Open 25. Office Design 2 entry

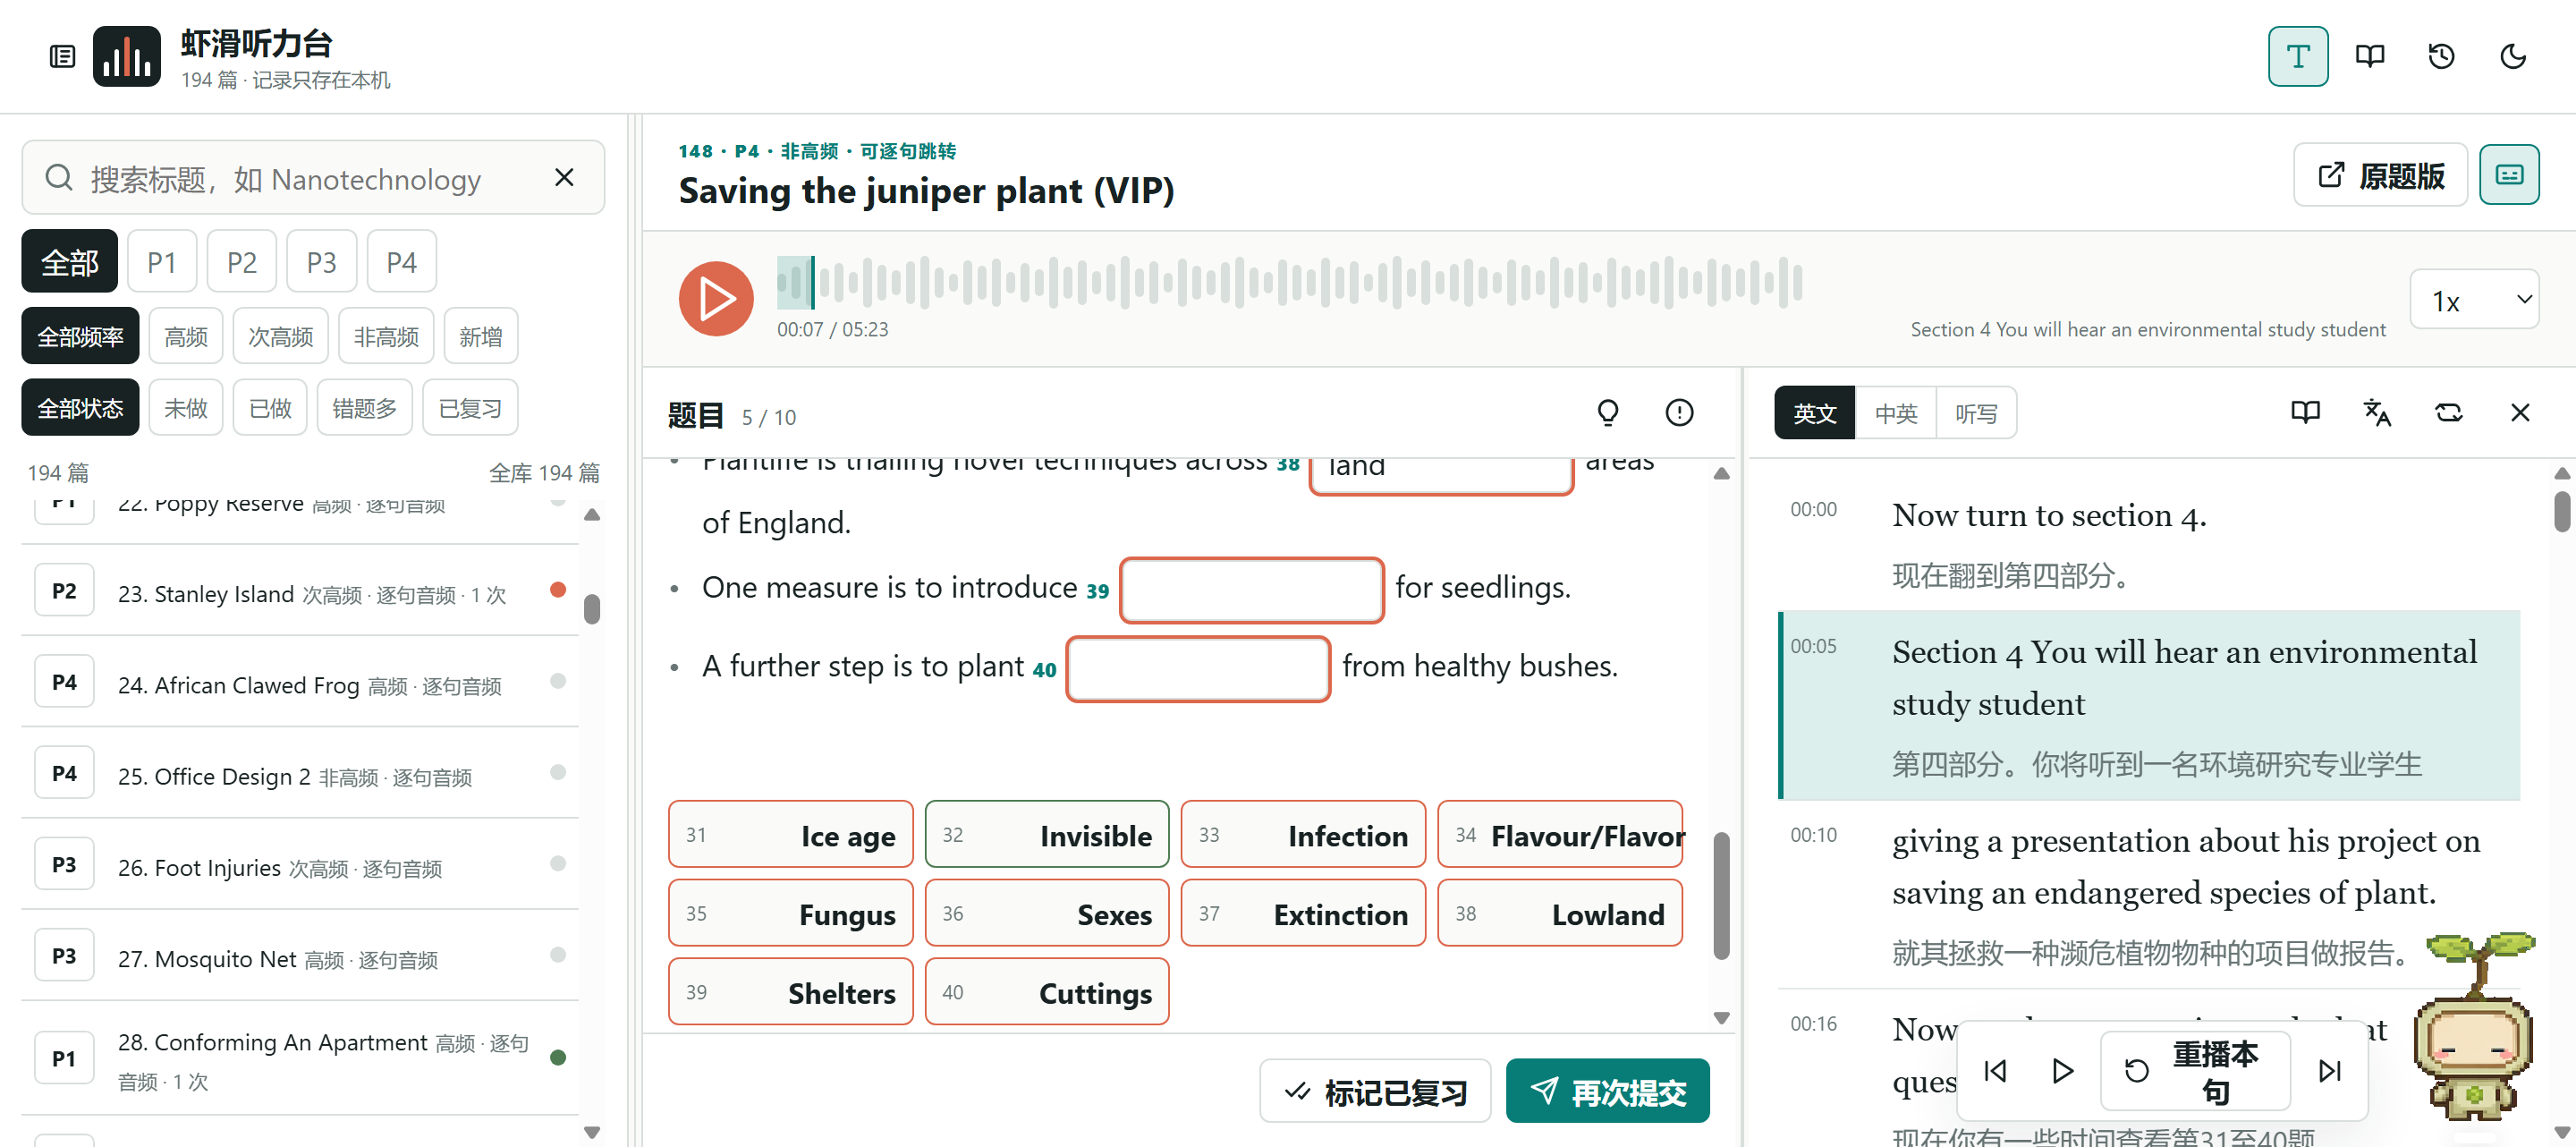(300, 774)
